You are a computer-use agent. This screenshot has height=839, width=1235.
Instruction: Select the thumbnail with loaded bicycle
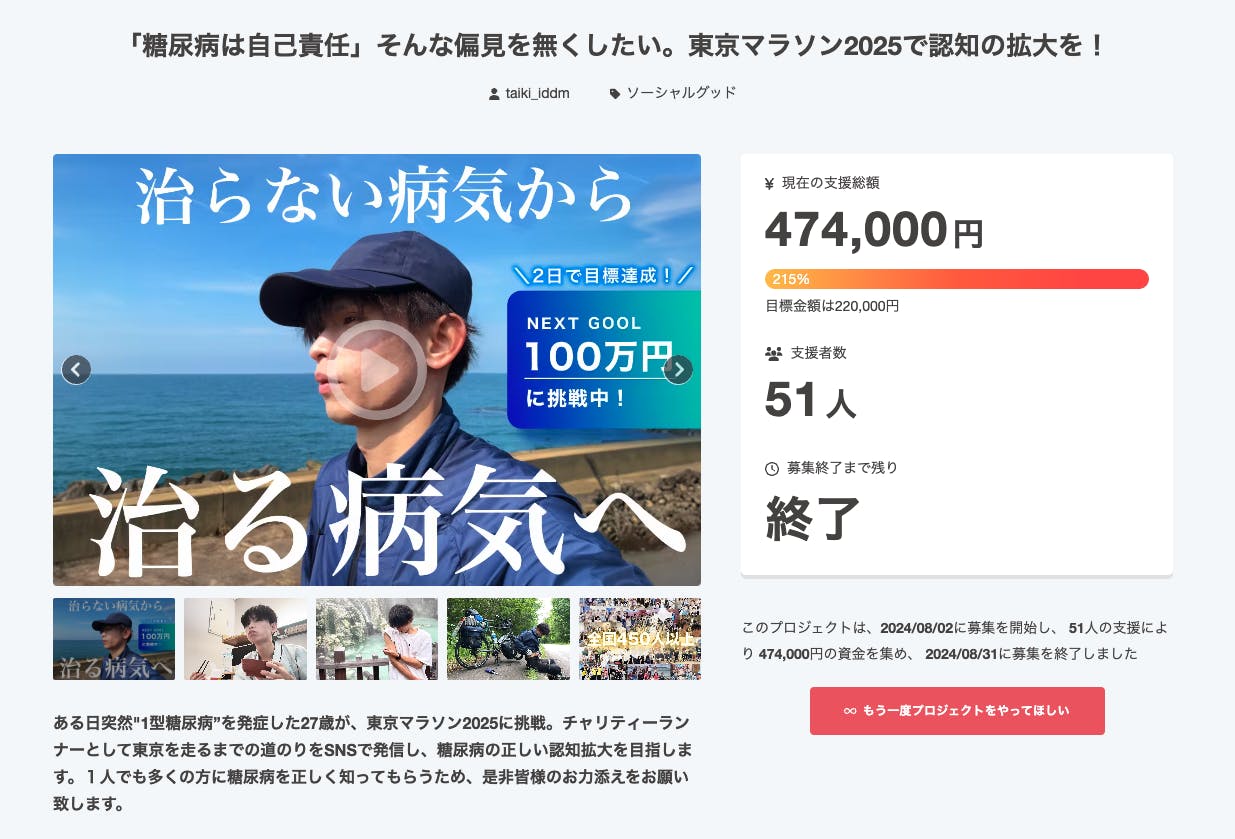tap(508, 639)
